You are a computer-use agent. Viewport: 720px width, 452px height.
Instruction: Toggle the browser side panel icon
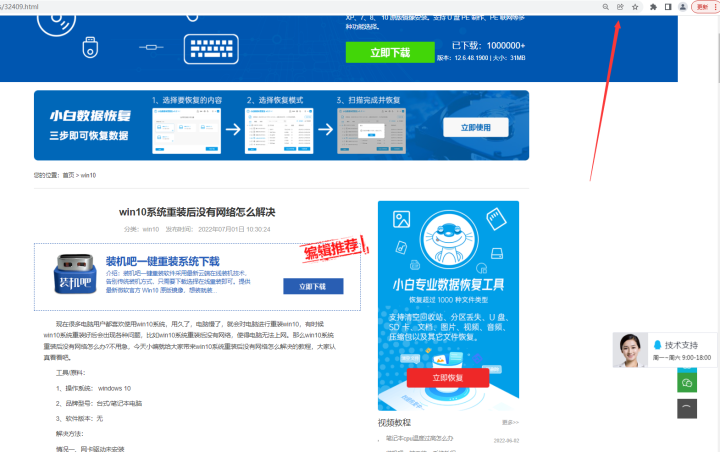[x=668, y=7]
